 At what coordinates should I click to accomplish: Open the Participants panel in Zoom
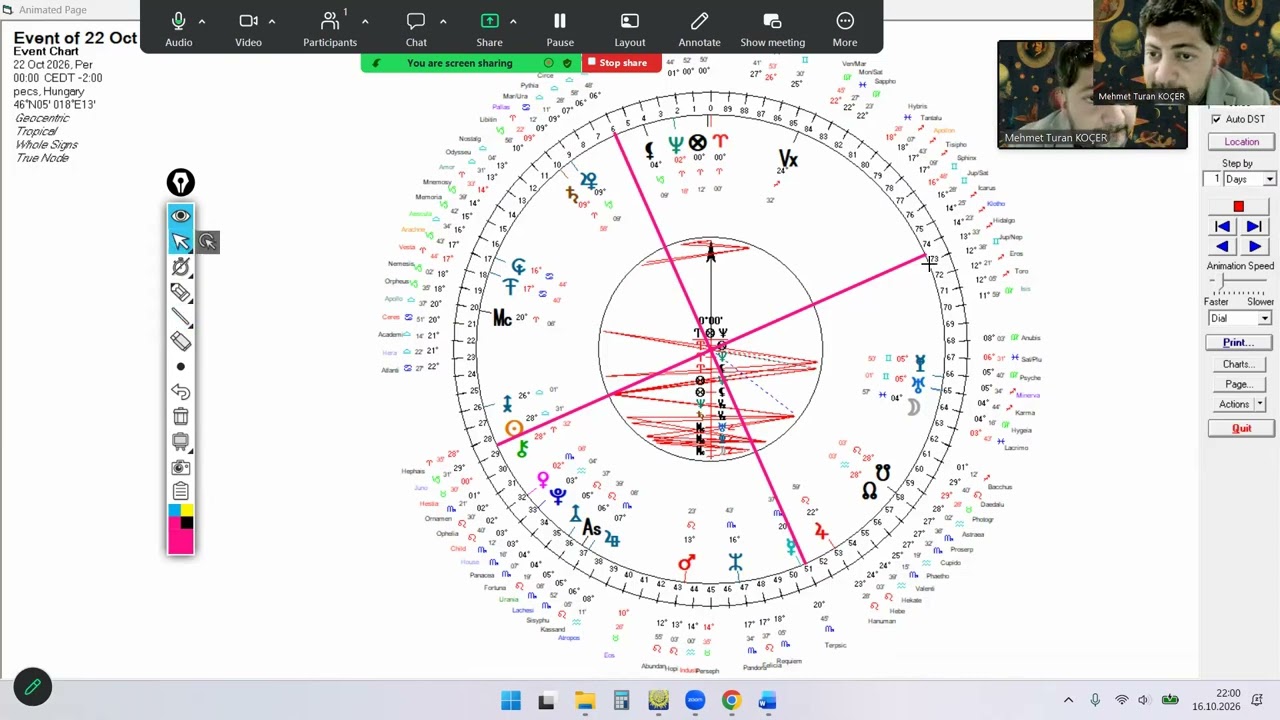330,28
